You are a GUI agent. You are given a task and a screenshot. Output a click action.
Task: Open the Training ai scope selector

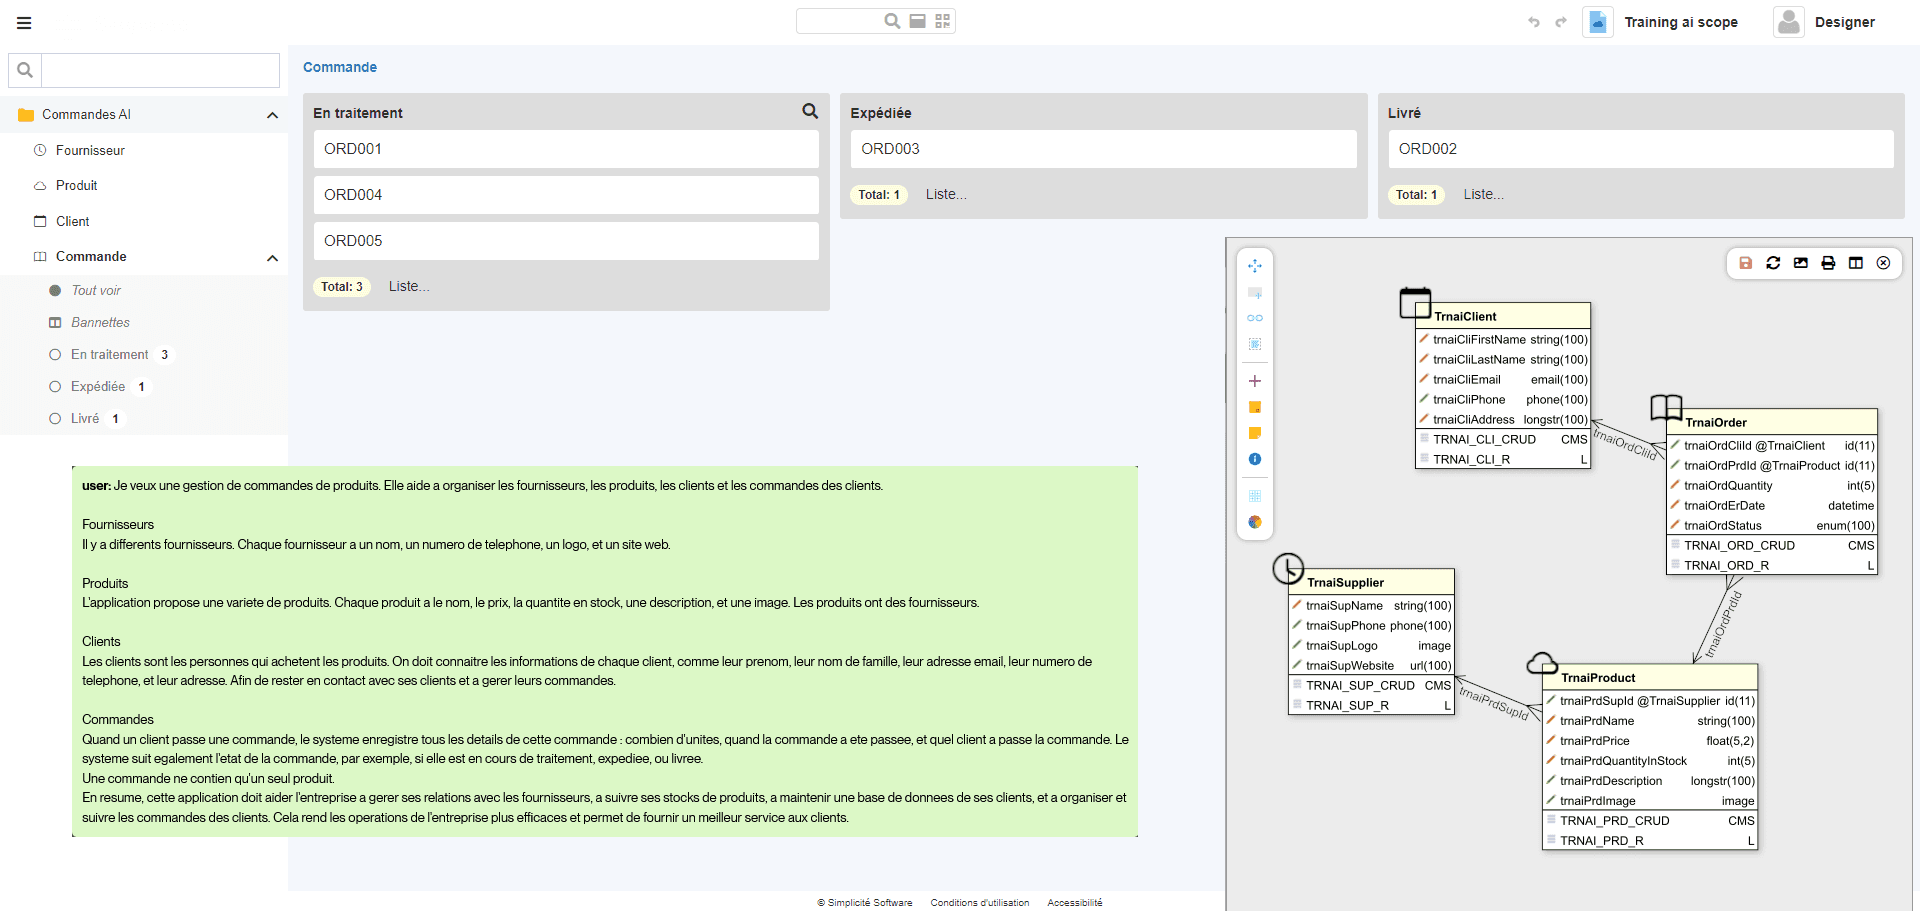tap(1662, 22)
